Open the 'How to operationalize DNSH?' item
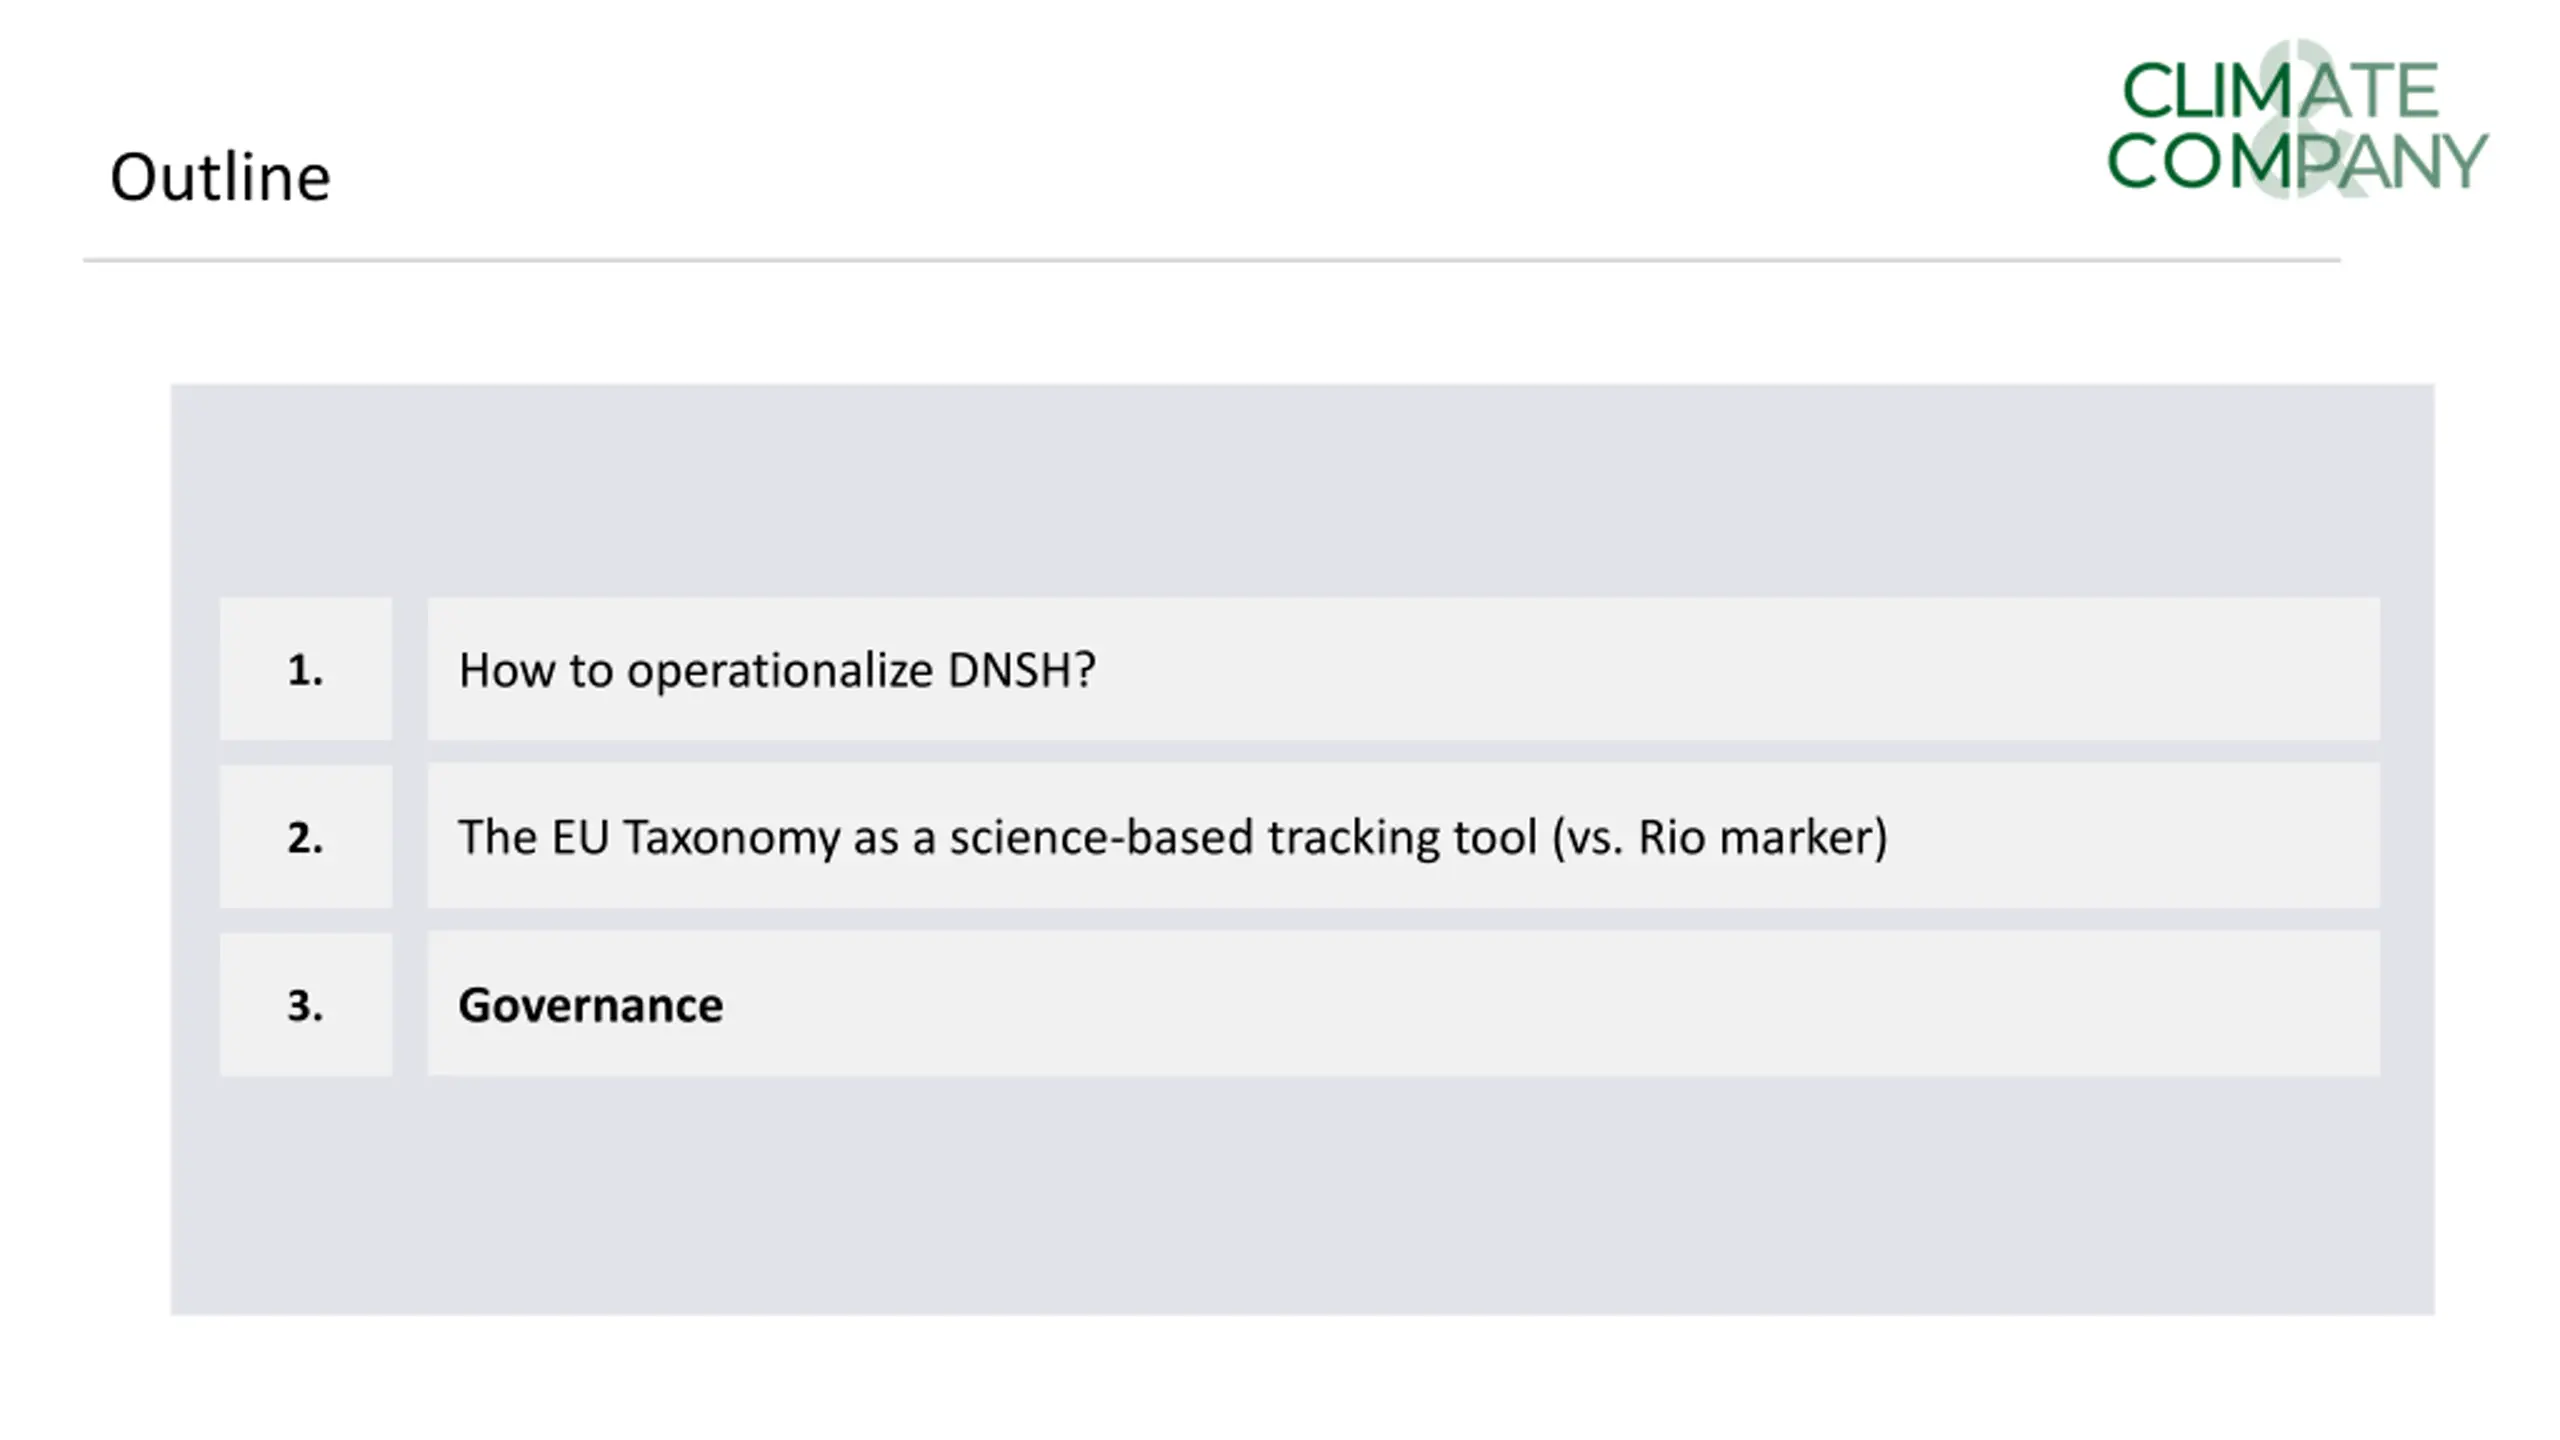This screenshot has height=1440, width=2560. (1403, 669)
